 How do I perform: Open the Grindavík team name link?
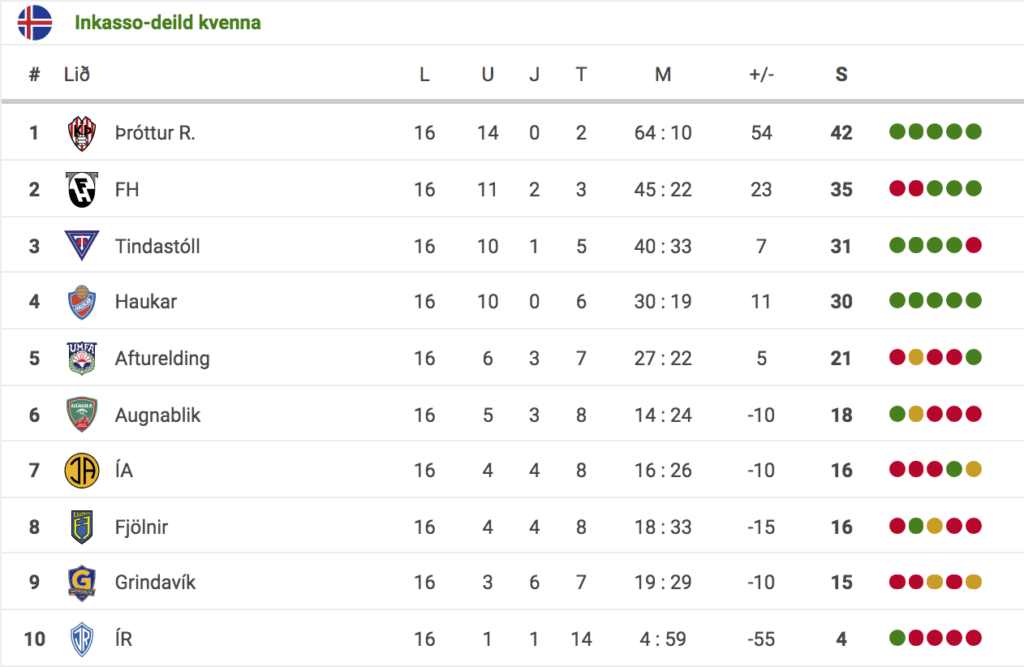(155, 582)
